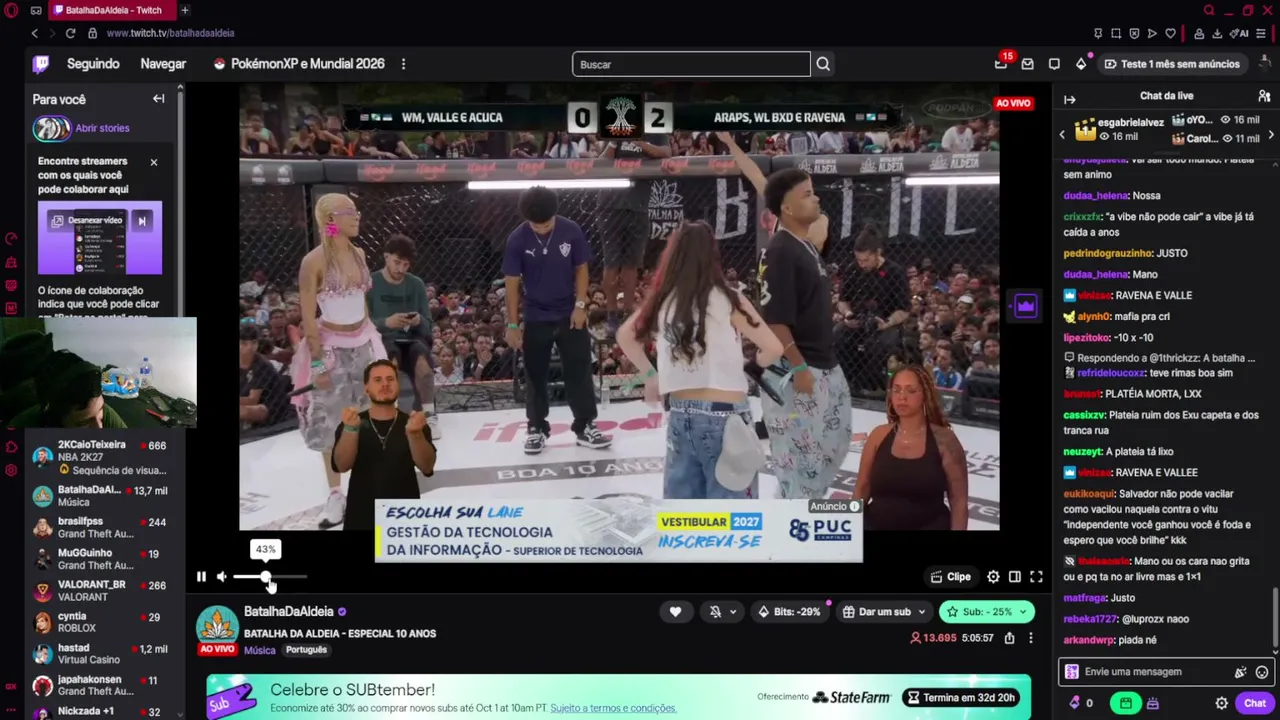
Task: Collapse the chat panel with arrow icon
Action: tap(1069, 99)
